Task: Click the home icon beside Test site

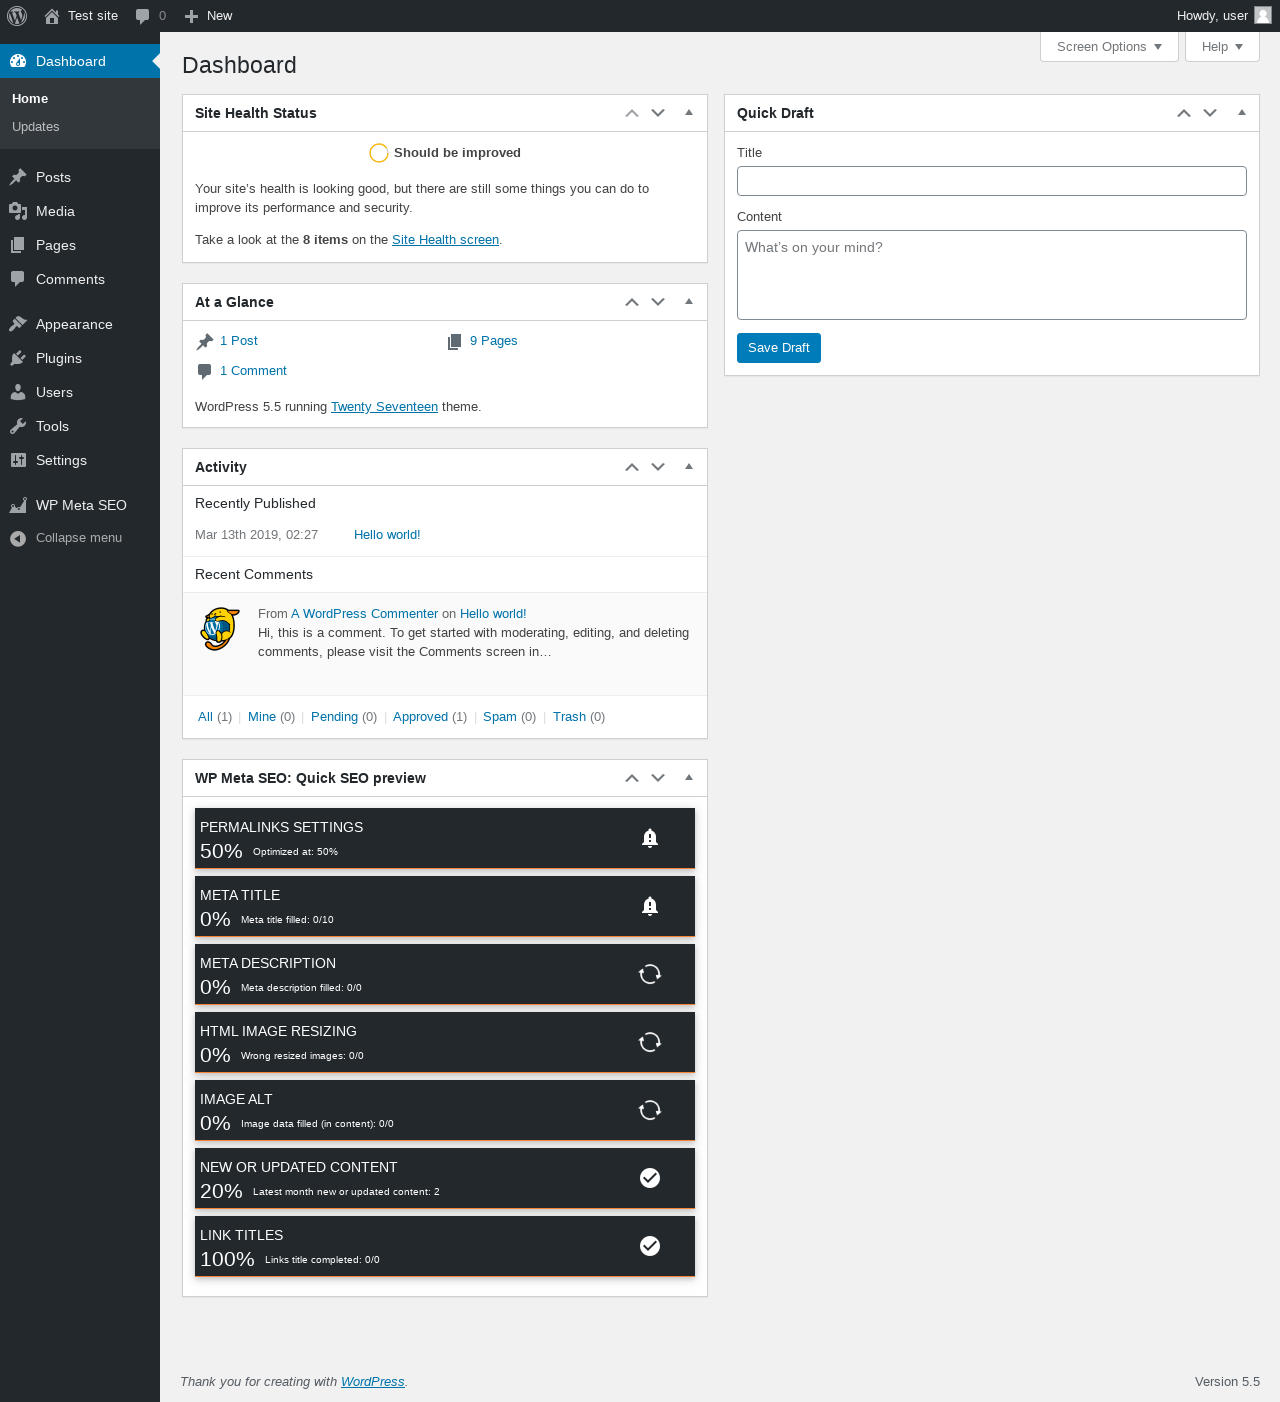Action: [52, 16]
